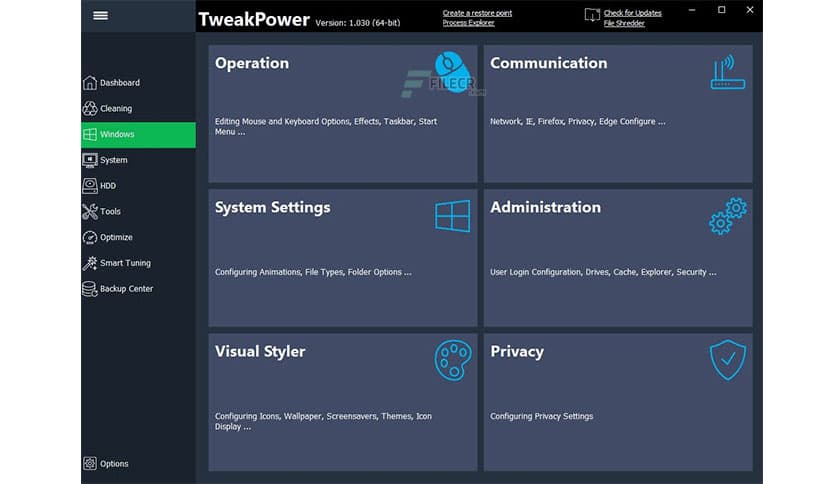836x484 pixels.
Task: Click the Windows icon in System Settings tile
Action: [x=452, y=216]
